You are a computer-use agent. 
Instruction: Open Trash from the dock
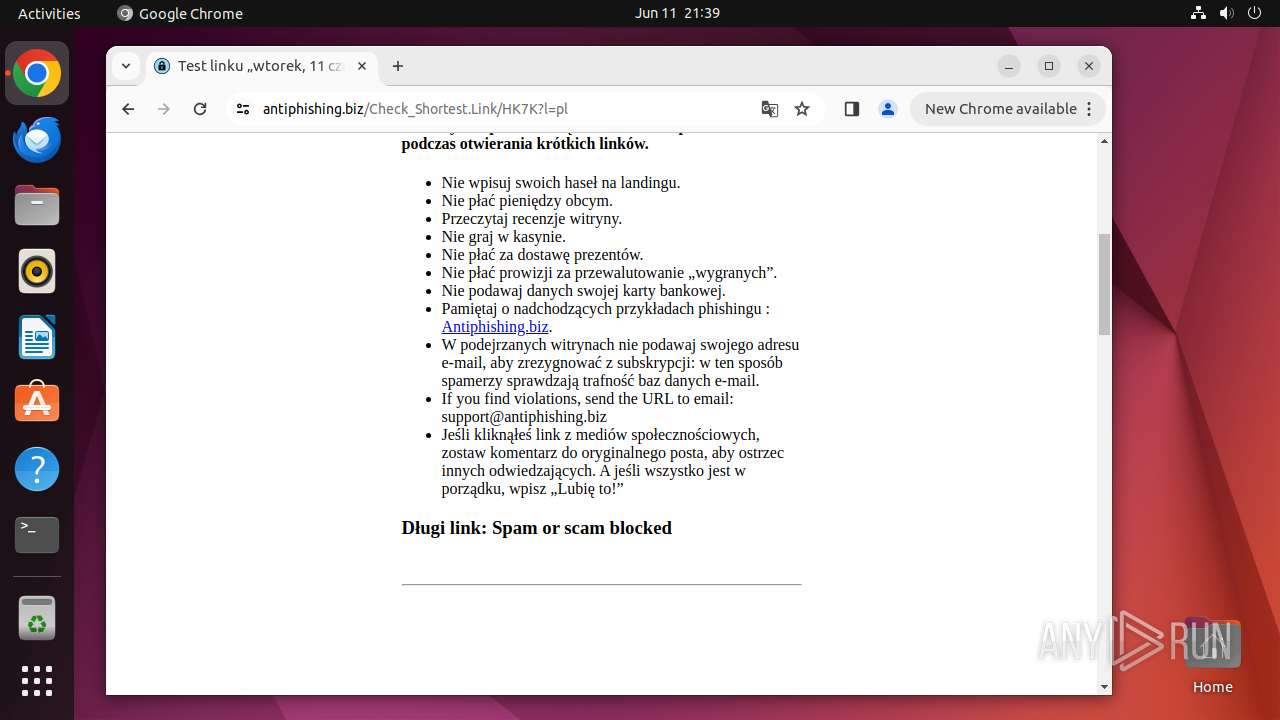[37, 618]
